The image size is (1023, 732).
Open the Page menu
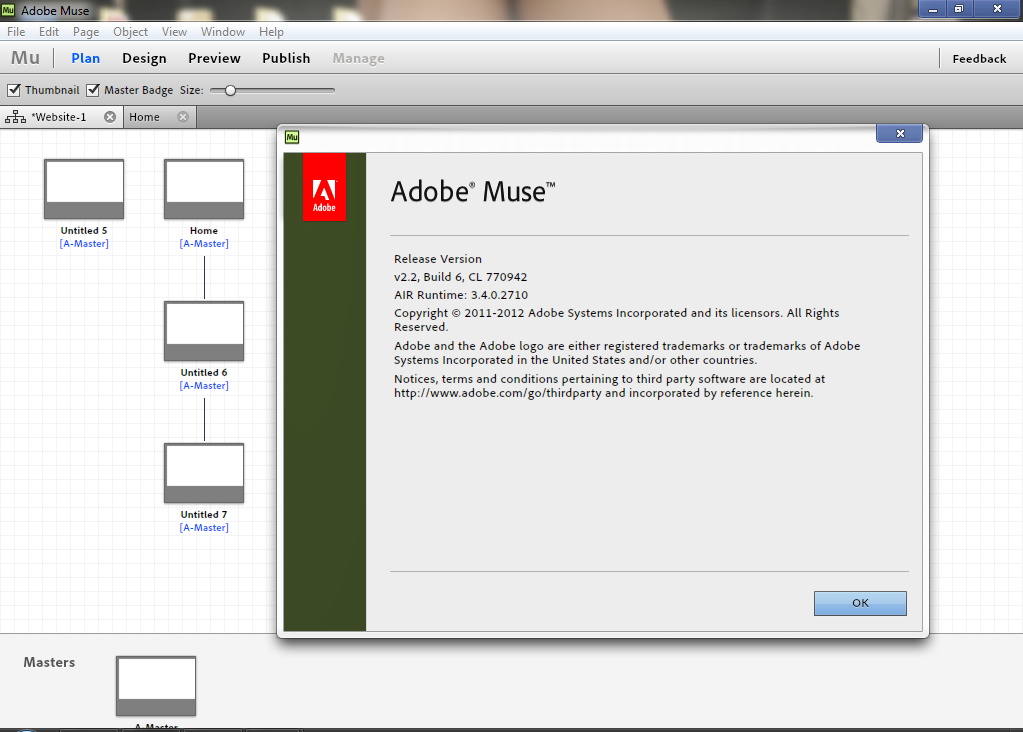(86, 32)
